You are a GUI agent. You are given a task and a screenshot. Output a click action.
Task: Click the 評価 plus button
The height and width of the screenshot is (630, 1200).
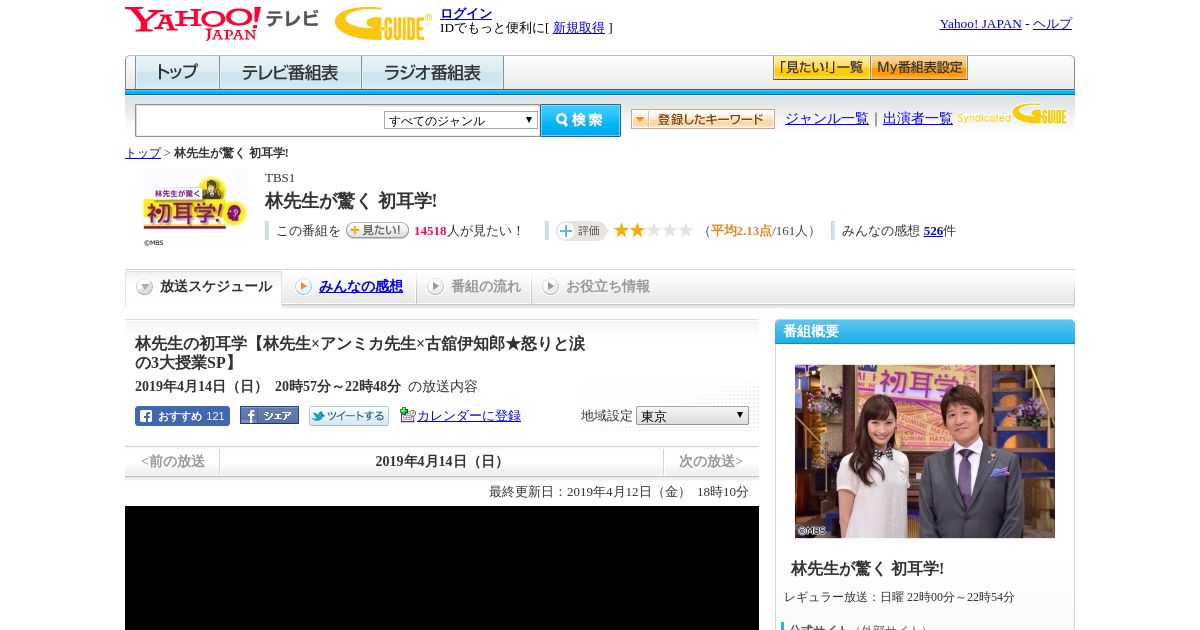581,231
